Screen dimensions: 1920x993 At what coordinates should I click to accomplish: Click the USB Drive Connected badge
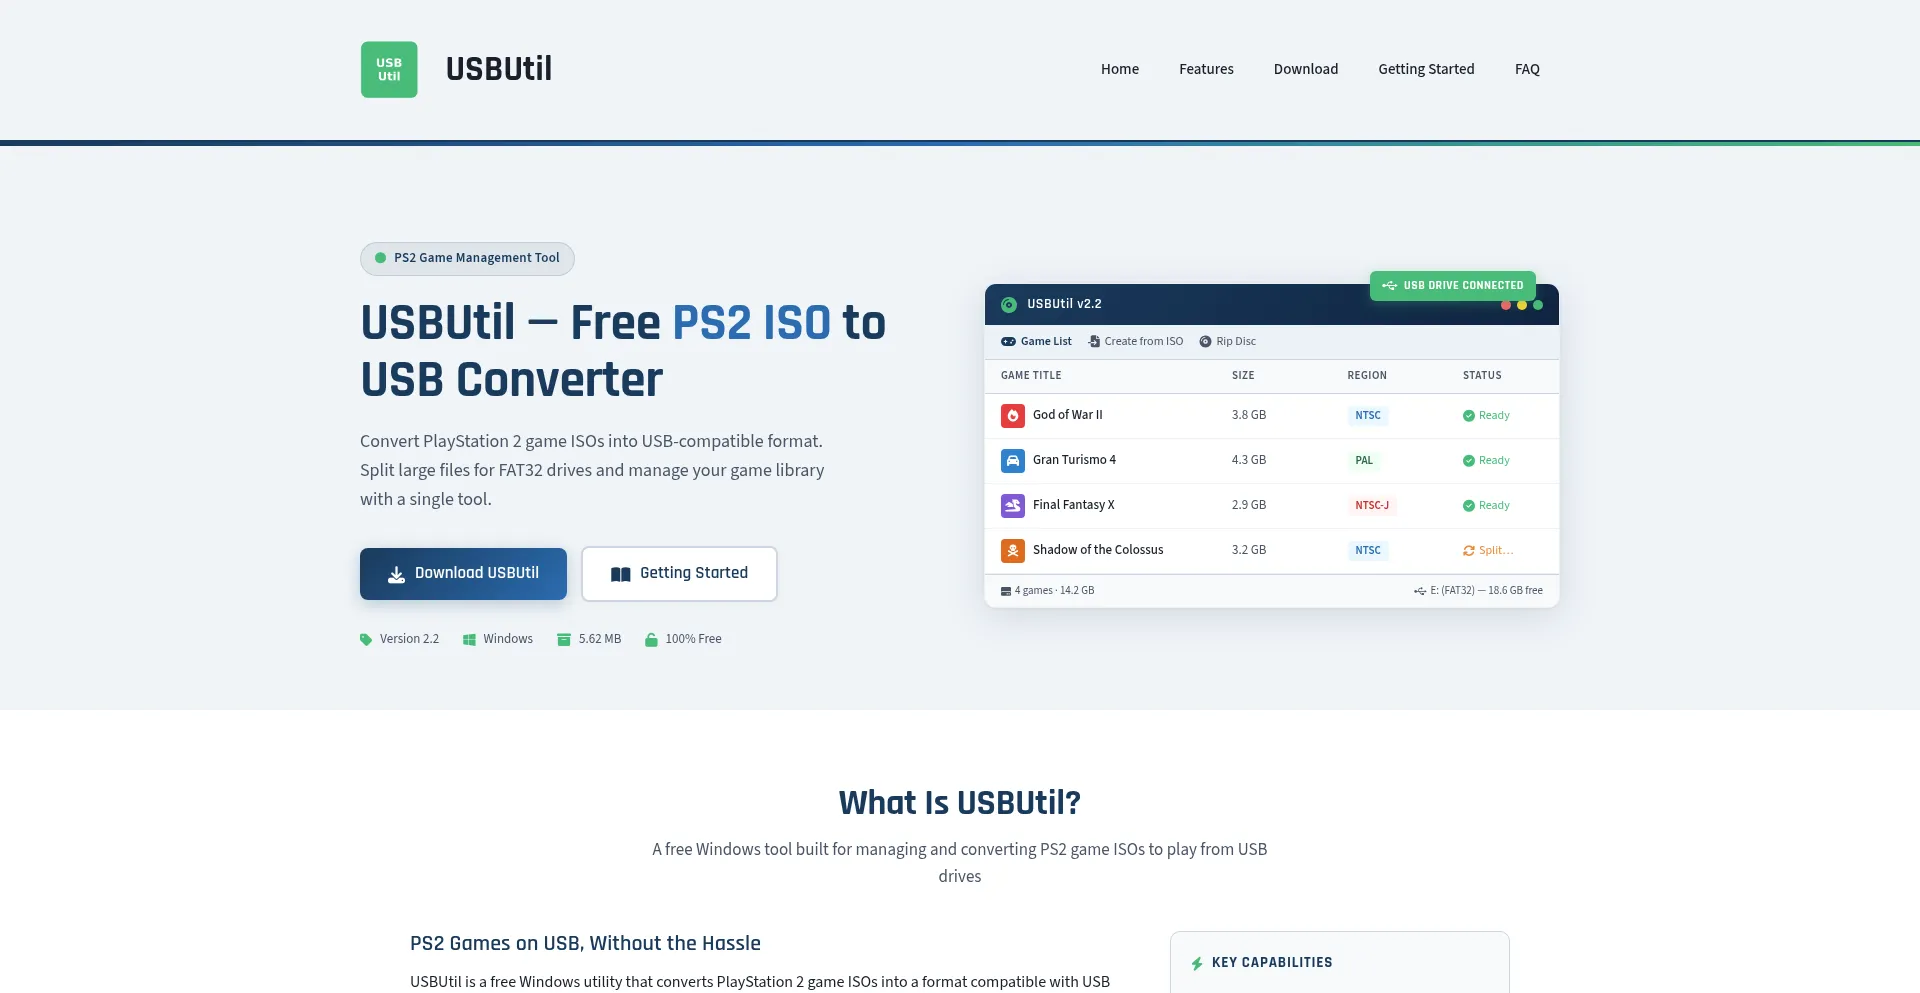[x=1452, y=286]
